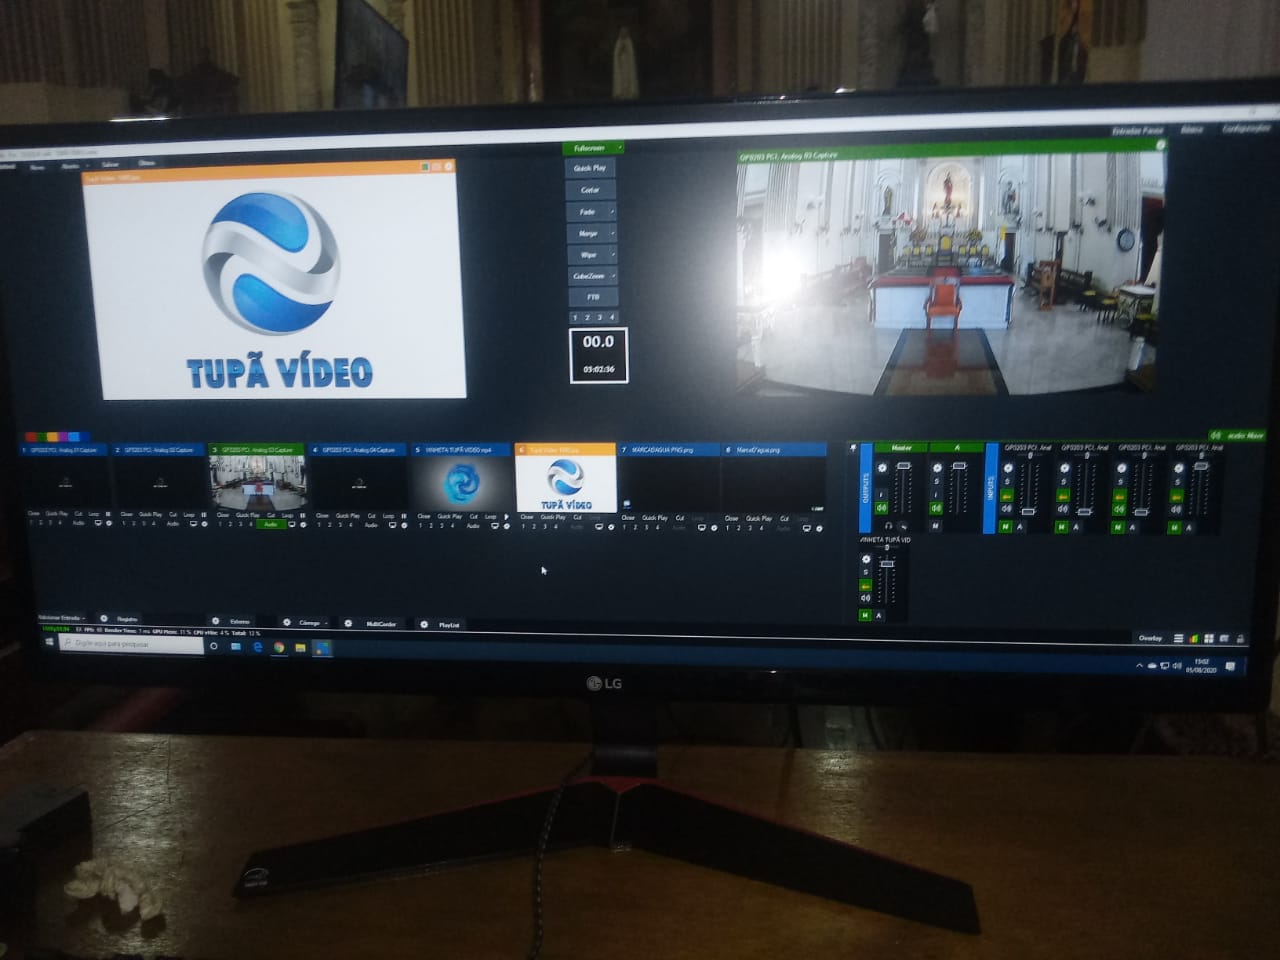The height and width of the screenshot is (960, 1280).
Task: Open Master output audio settings gear
Action: 882,468
